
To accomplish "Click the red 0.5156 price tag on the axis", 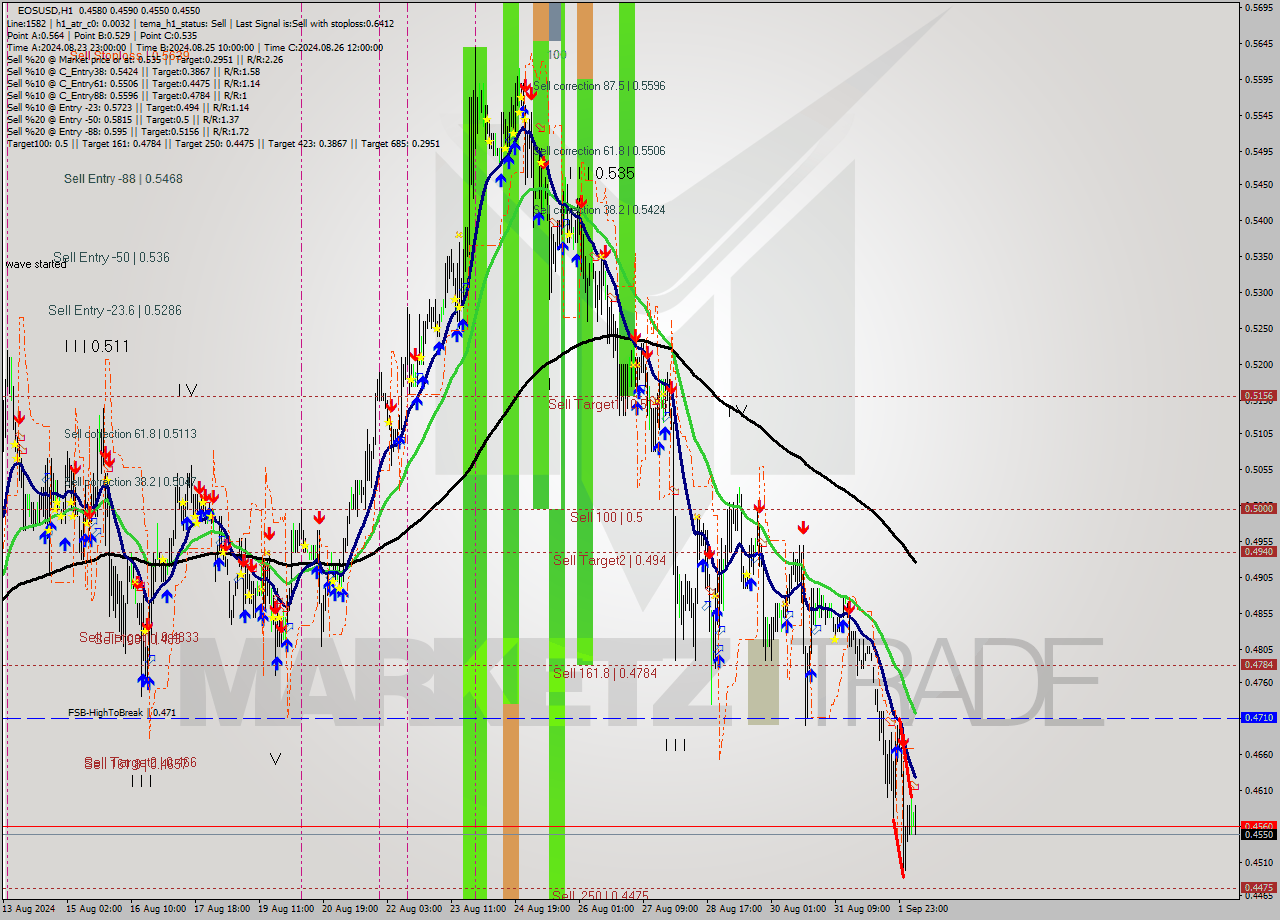I will (x=1258, y=395).
